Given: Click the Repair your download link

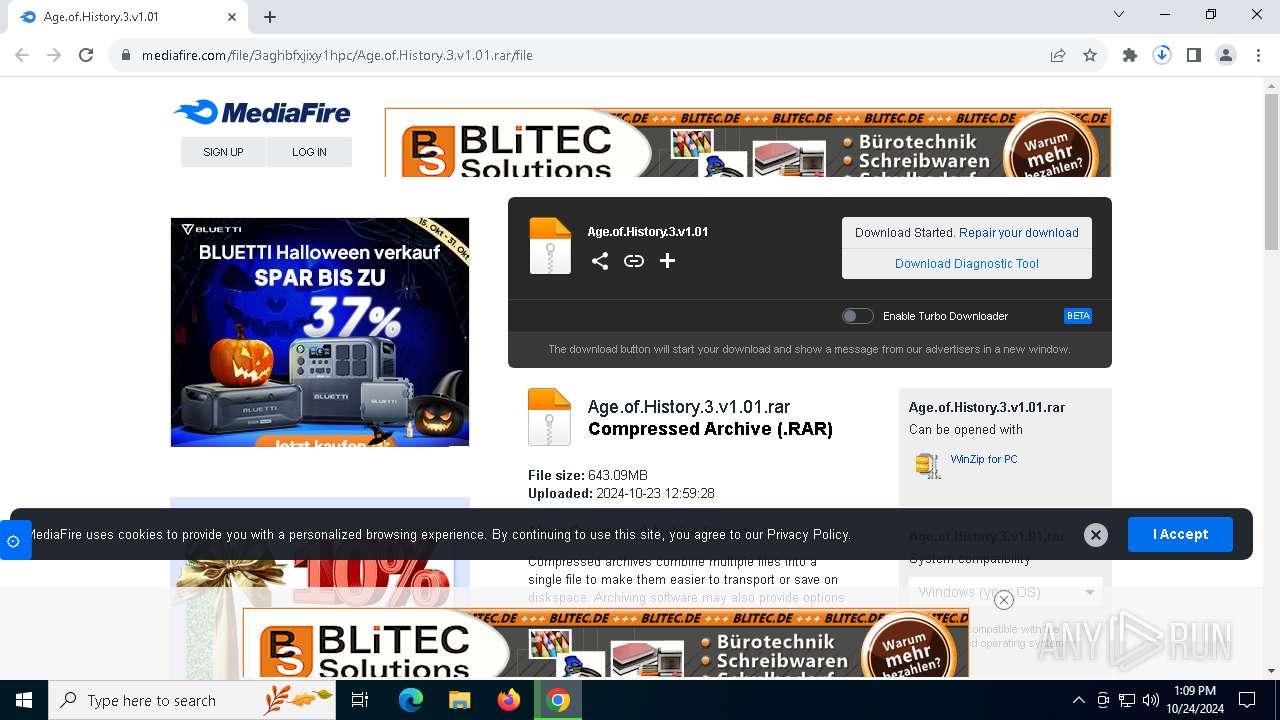Looking at the screenshot, I should coord(1018,233).
